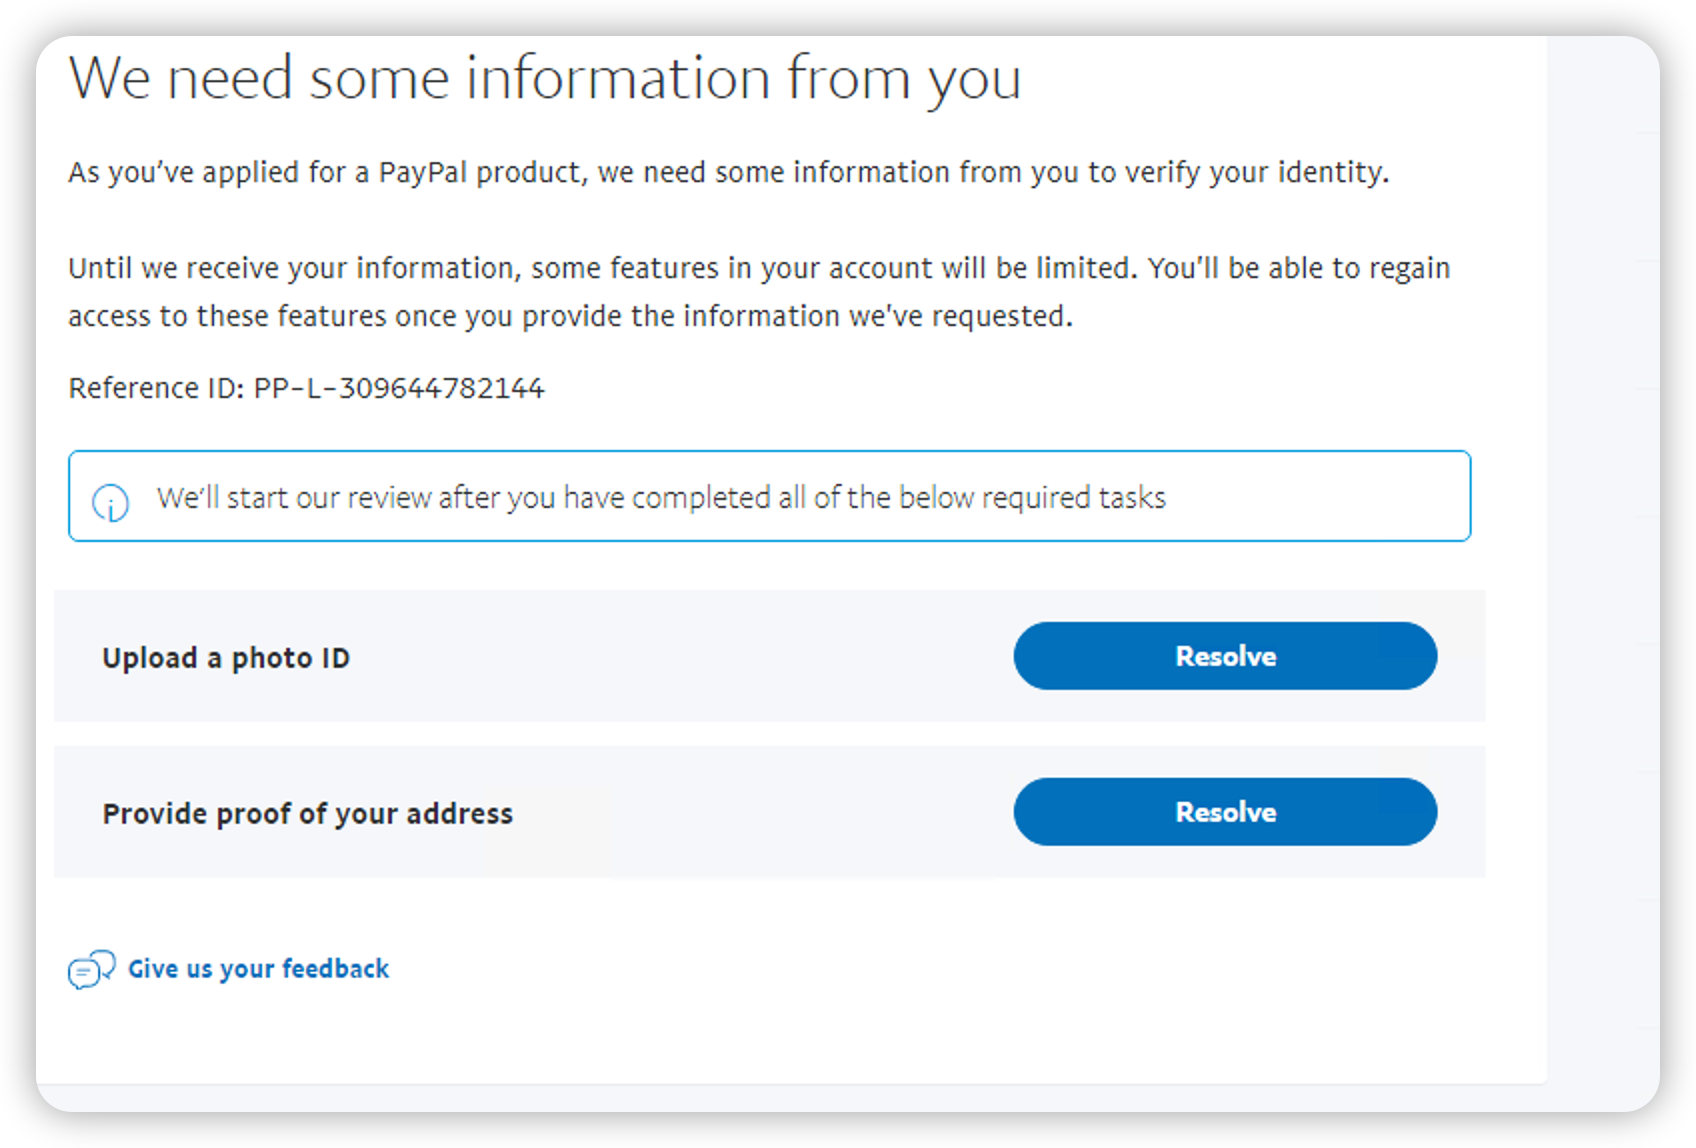Select the Provide proof of your address label
This screenshot has height=1148, width=1696.
(x=306, y=813)
